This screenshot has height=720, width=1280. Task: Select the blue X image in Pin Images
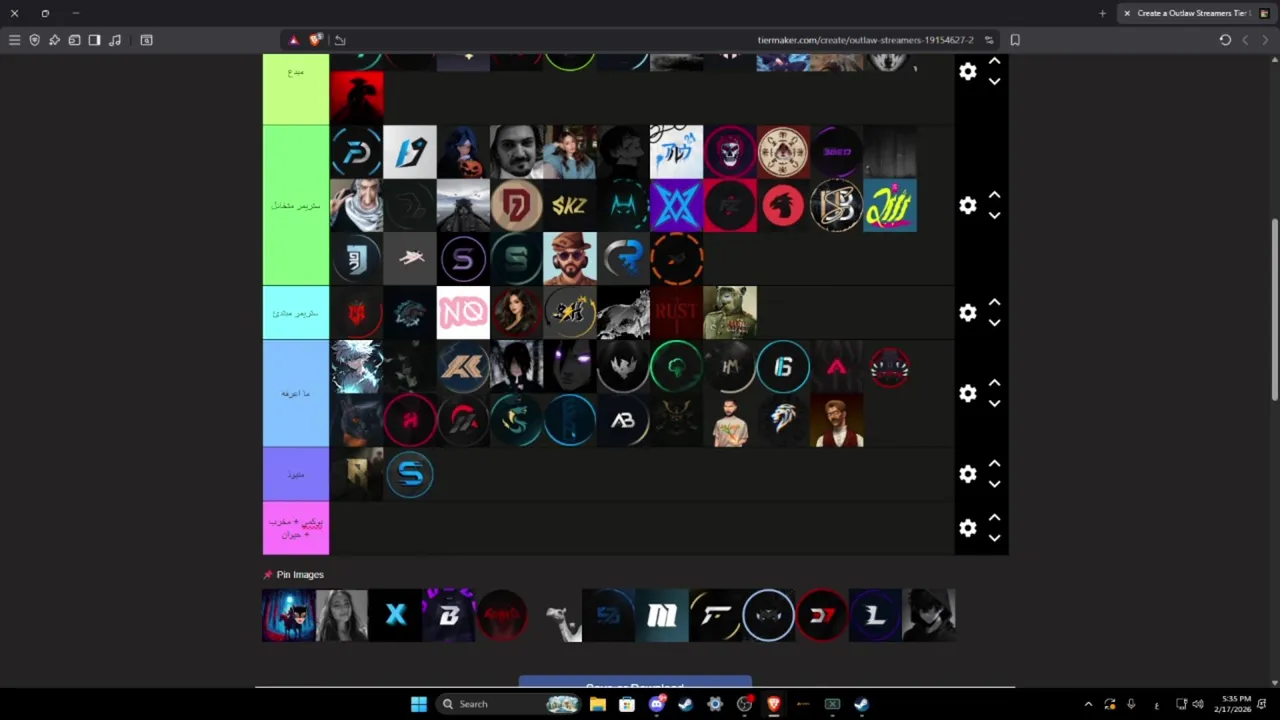point(395,615)
